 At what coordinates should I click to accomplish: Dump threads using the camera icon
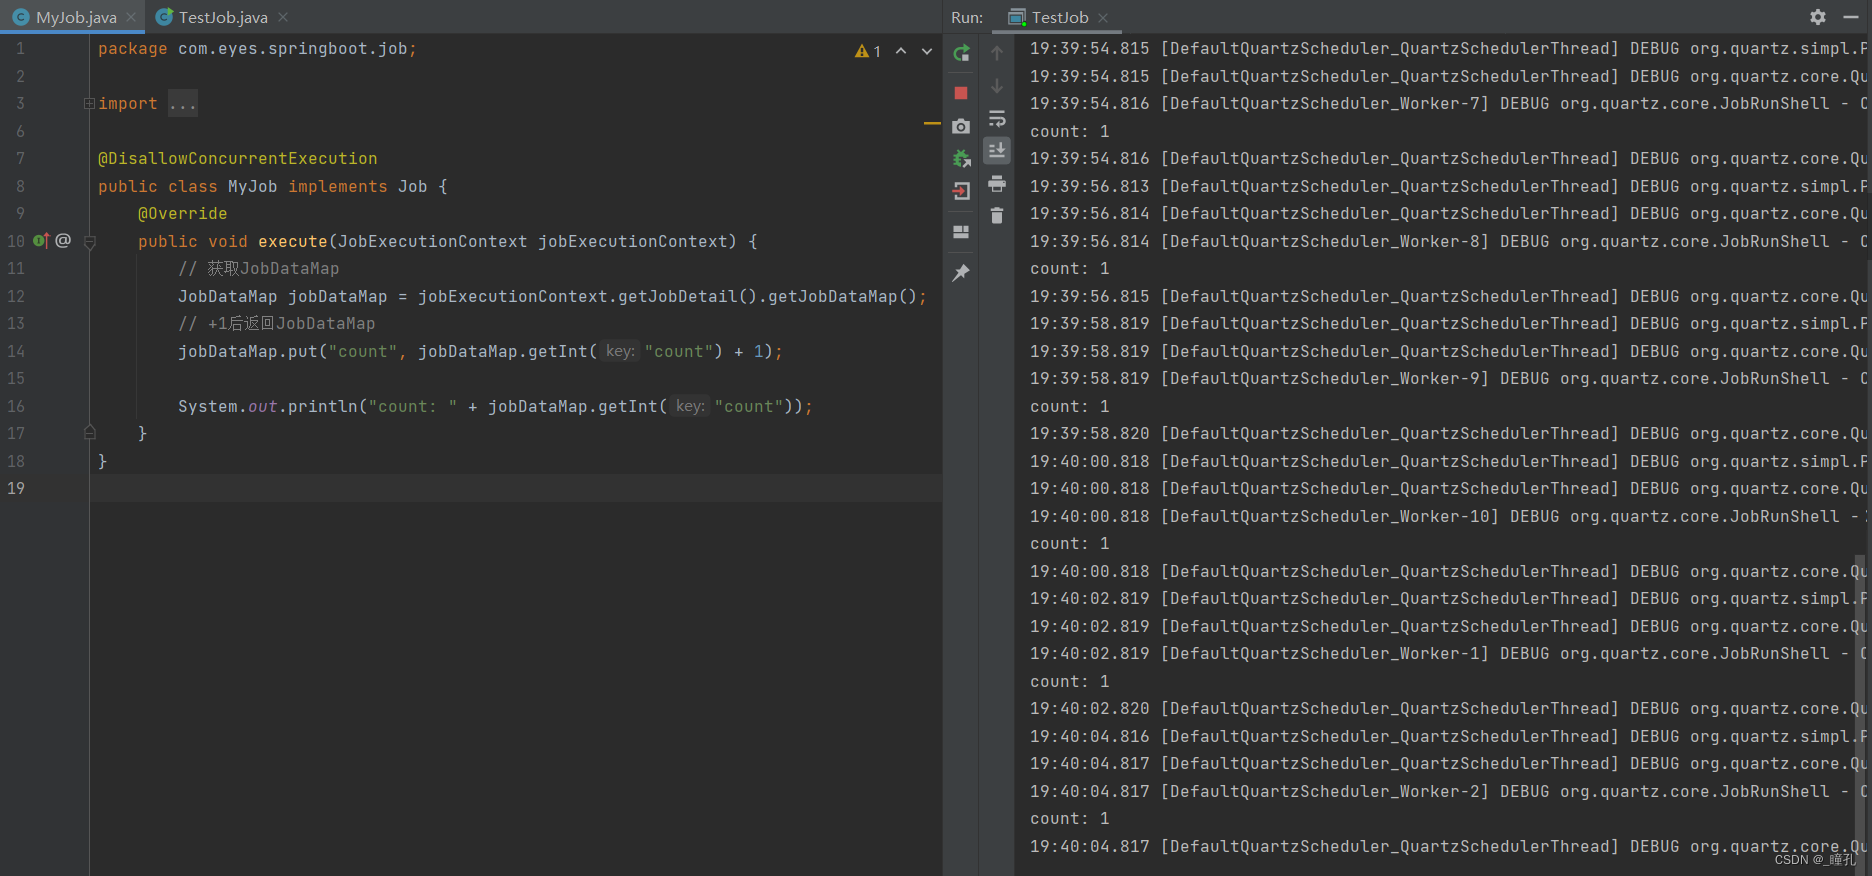pos(961,126)
